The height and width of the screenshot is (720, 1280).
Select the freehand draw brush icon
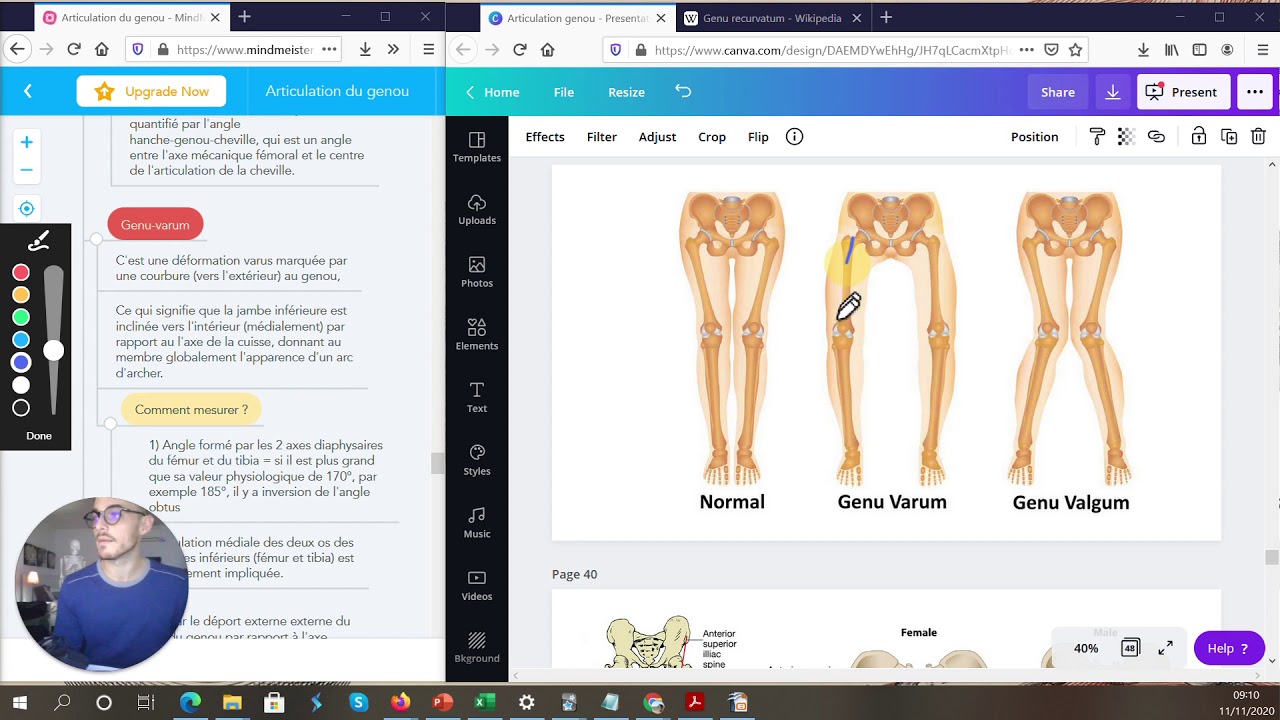38,241
